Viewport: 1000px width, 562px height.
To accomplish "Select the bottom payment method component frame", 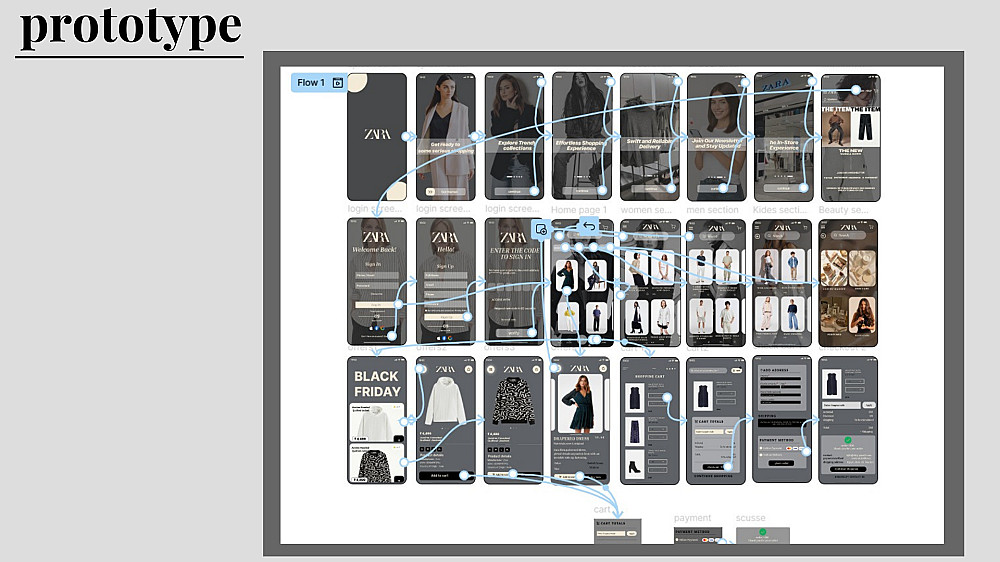I will click(698, 536).
